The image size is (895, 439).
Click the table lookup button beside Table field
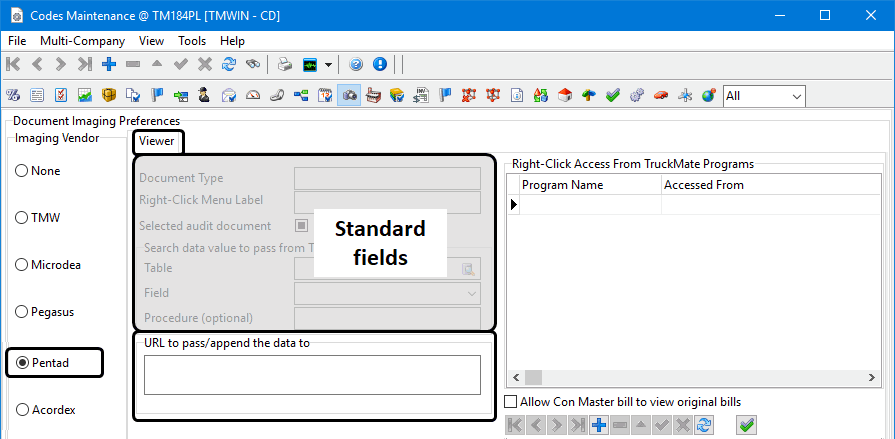tap(469, 269)
